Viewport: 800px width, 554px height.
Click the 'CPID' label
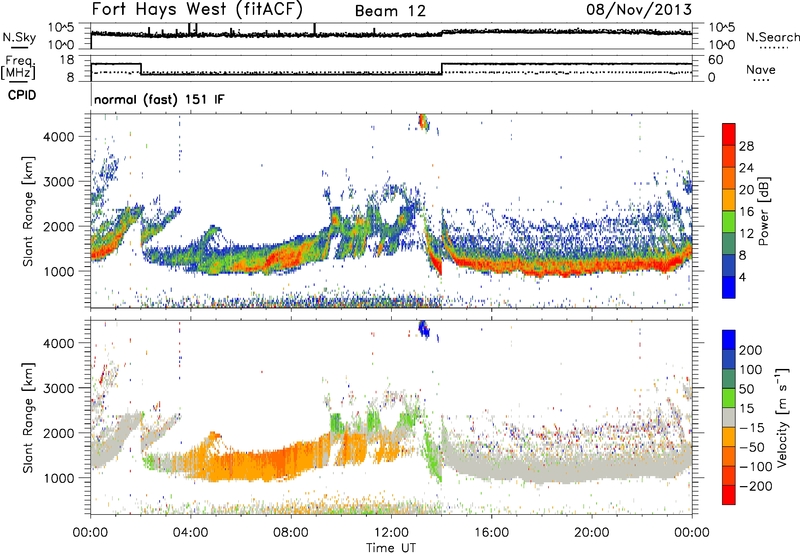pyautogui.click(x=22, y=95)
